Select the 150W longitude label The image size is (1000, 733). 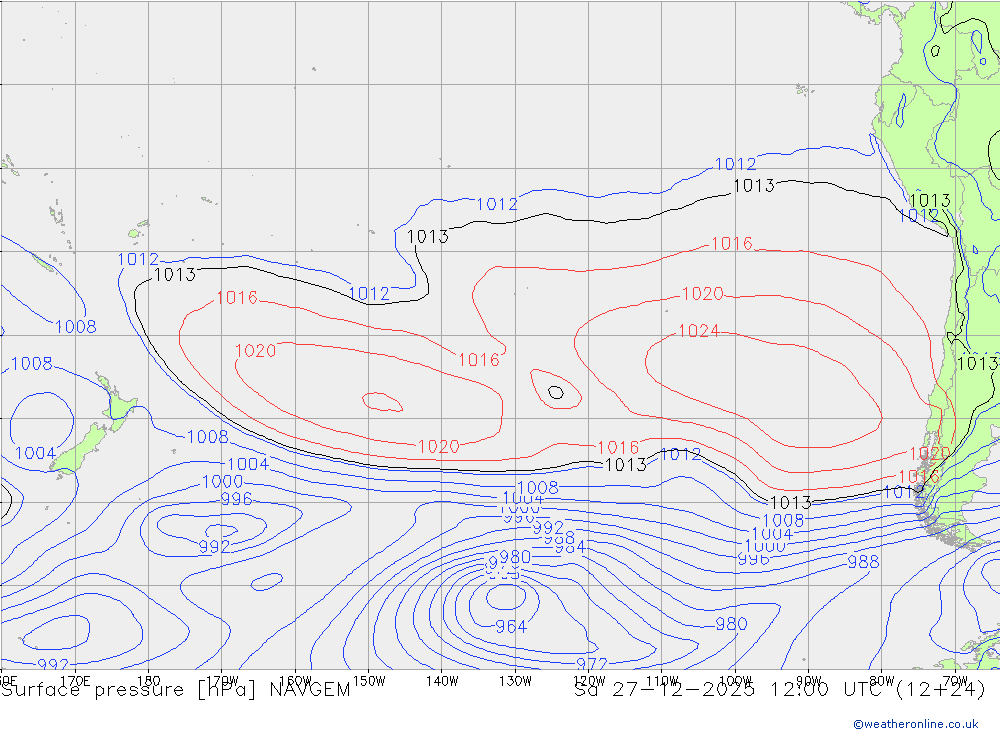tap(369, 681)
